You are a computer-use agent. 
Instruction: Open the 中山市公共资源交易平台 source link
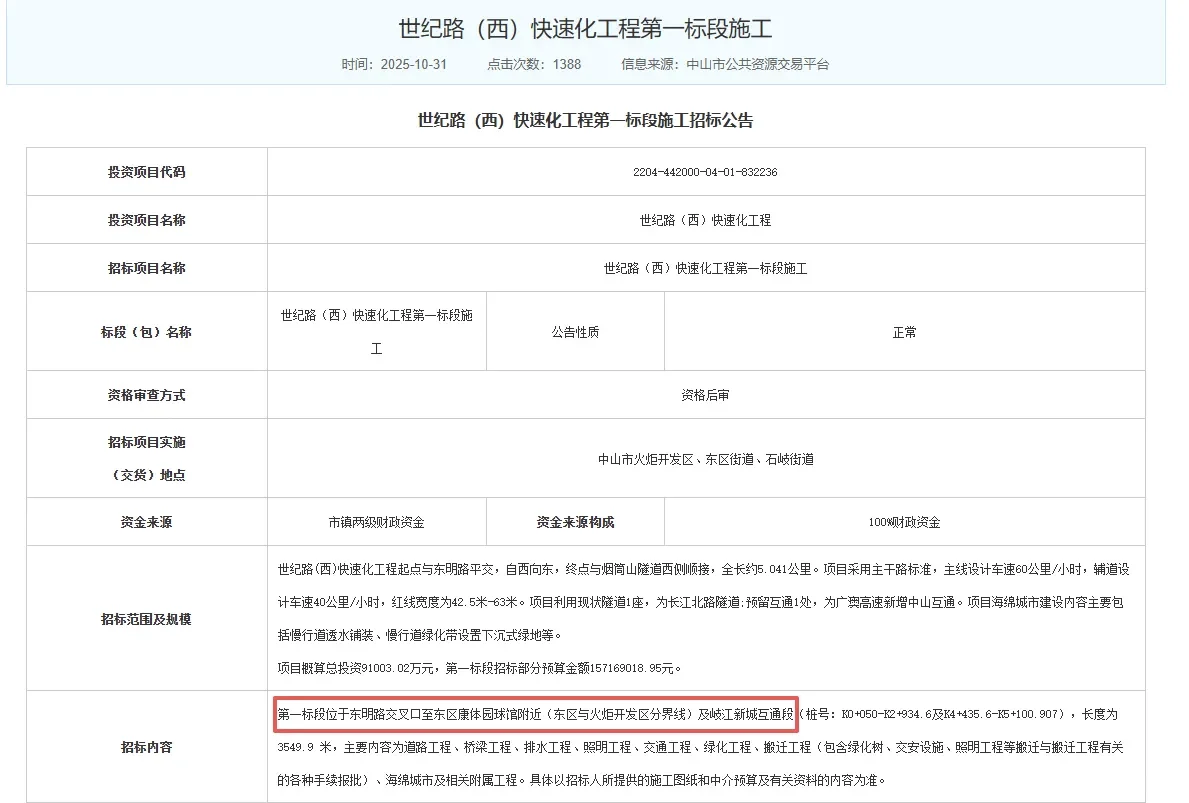pos(758,64)
